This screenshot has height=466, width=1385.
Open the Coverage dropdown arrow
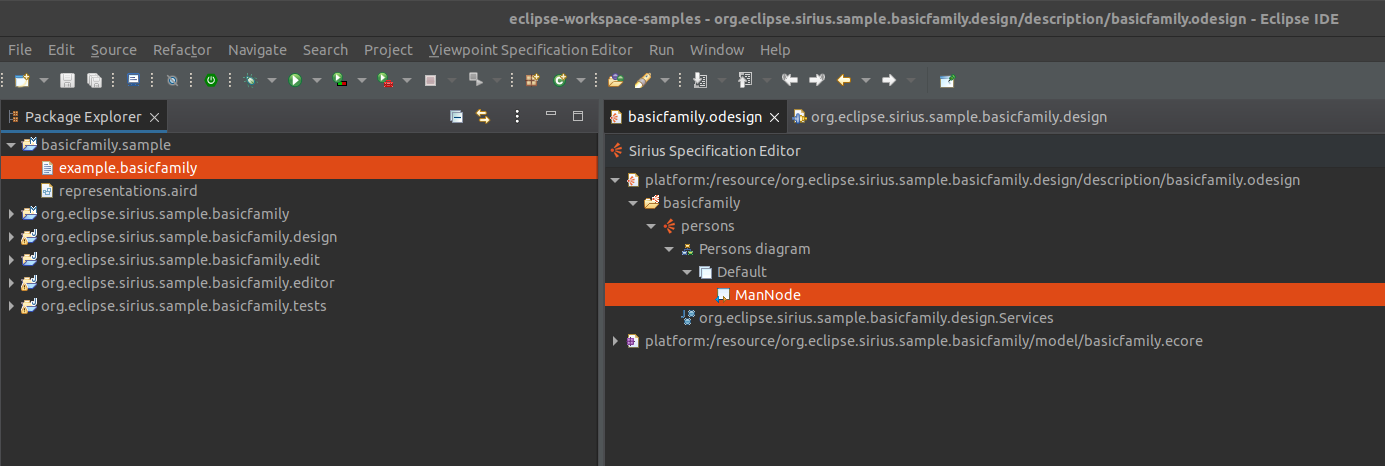pyautogui.click(x=362, y=80)
